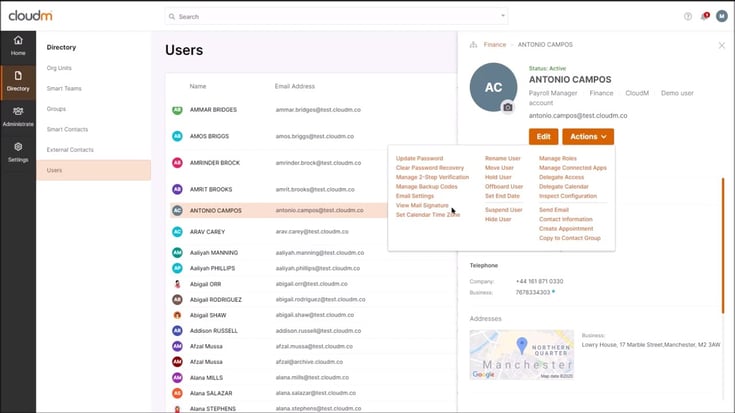Open Smart Teams in Directory menu
The width and height of the screenshot is (735, 413).
pyautogui.click(x=64, y=89)
